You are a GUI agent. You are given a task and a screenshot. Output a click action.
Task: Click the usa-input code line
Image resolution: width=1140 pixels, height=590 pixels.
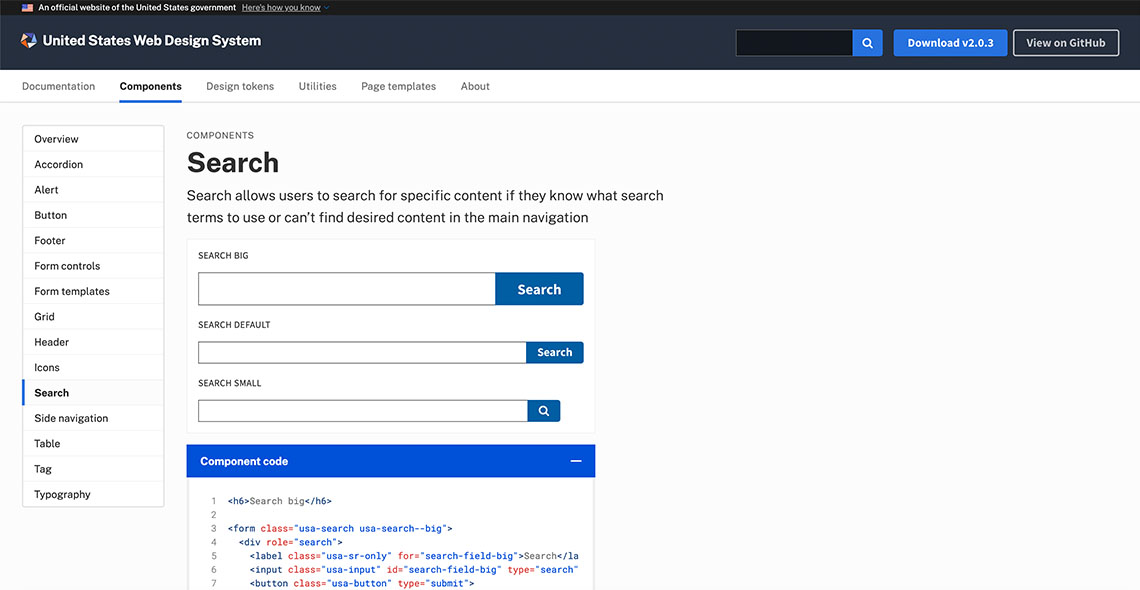click(414, 570)
